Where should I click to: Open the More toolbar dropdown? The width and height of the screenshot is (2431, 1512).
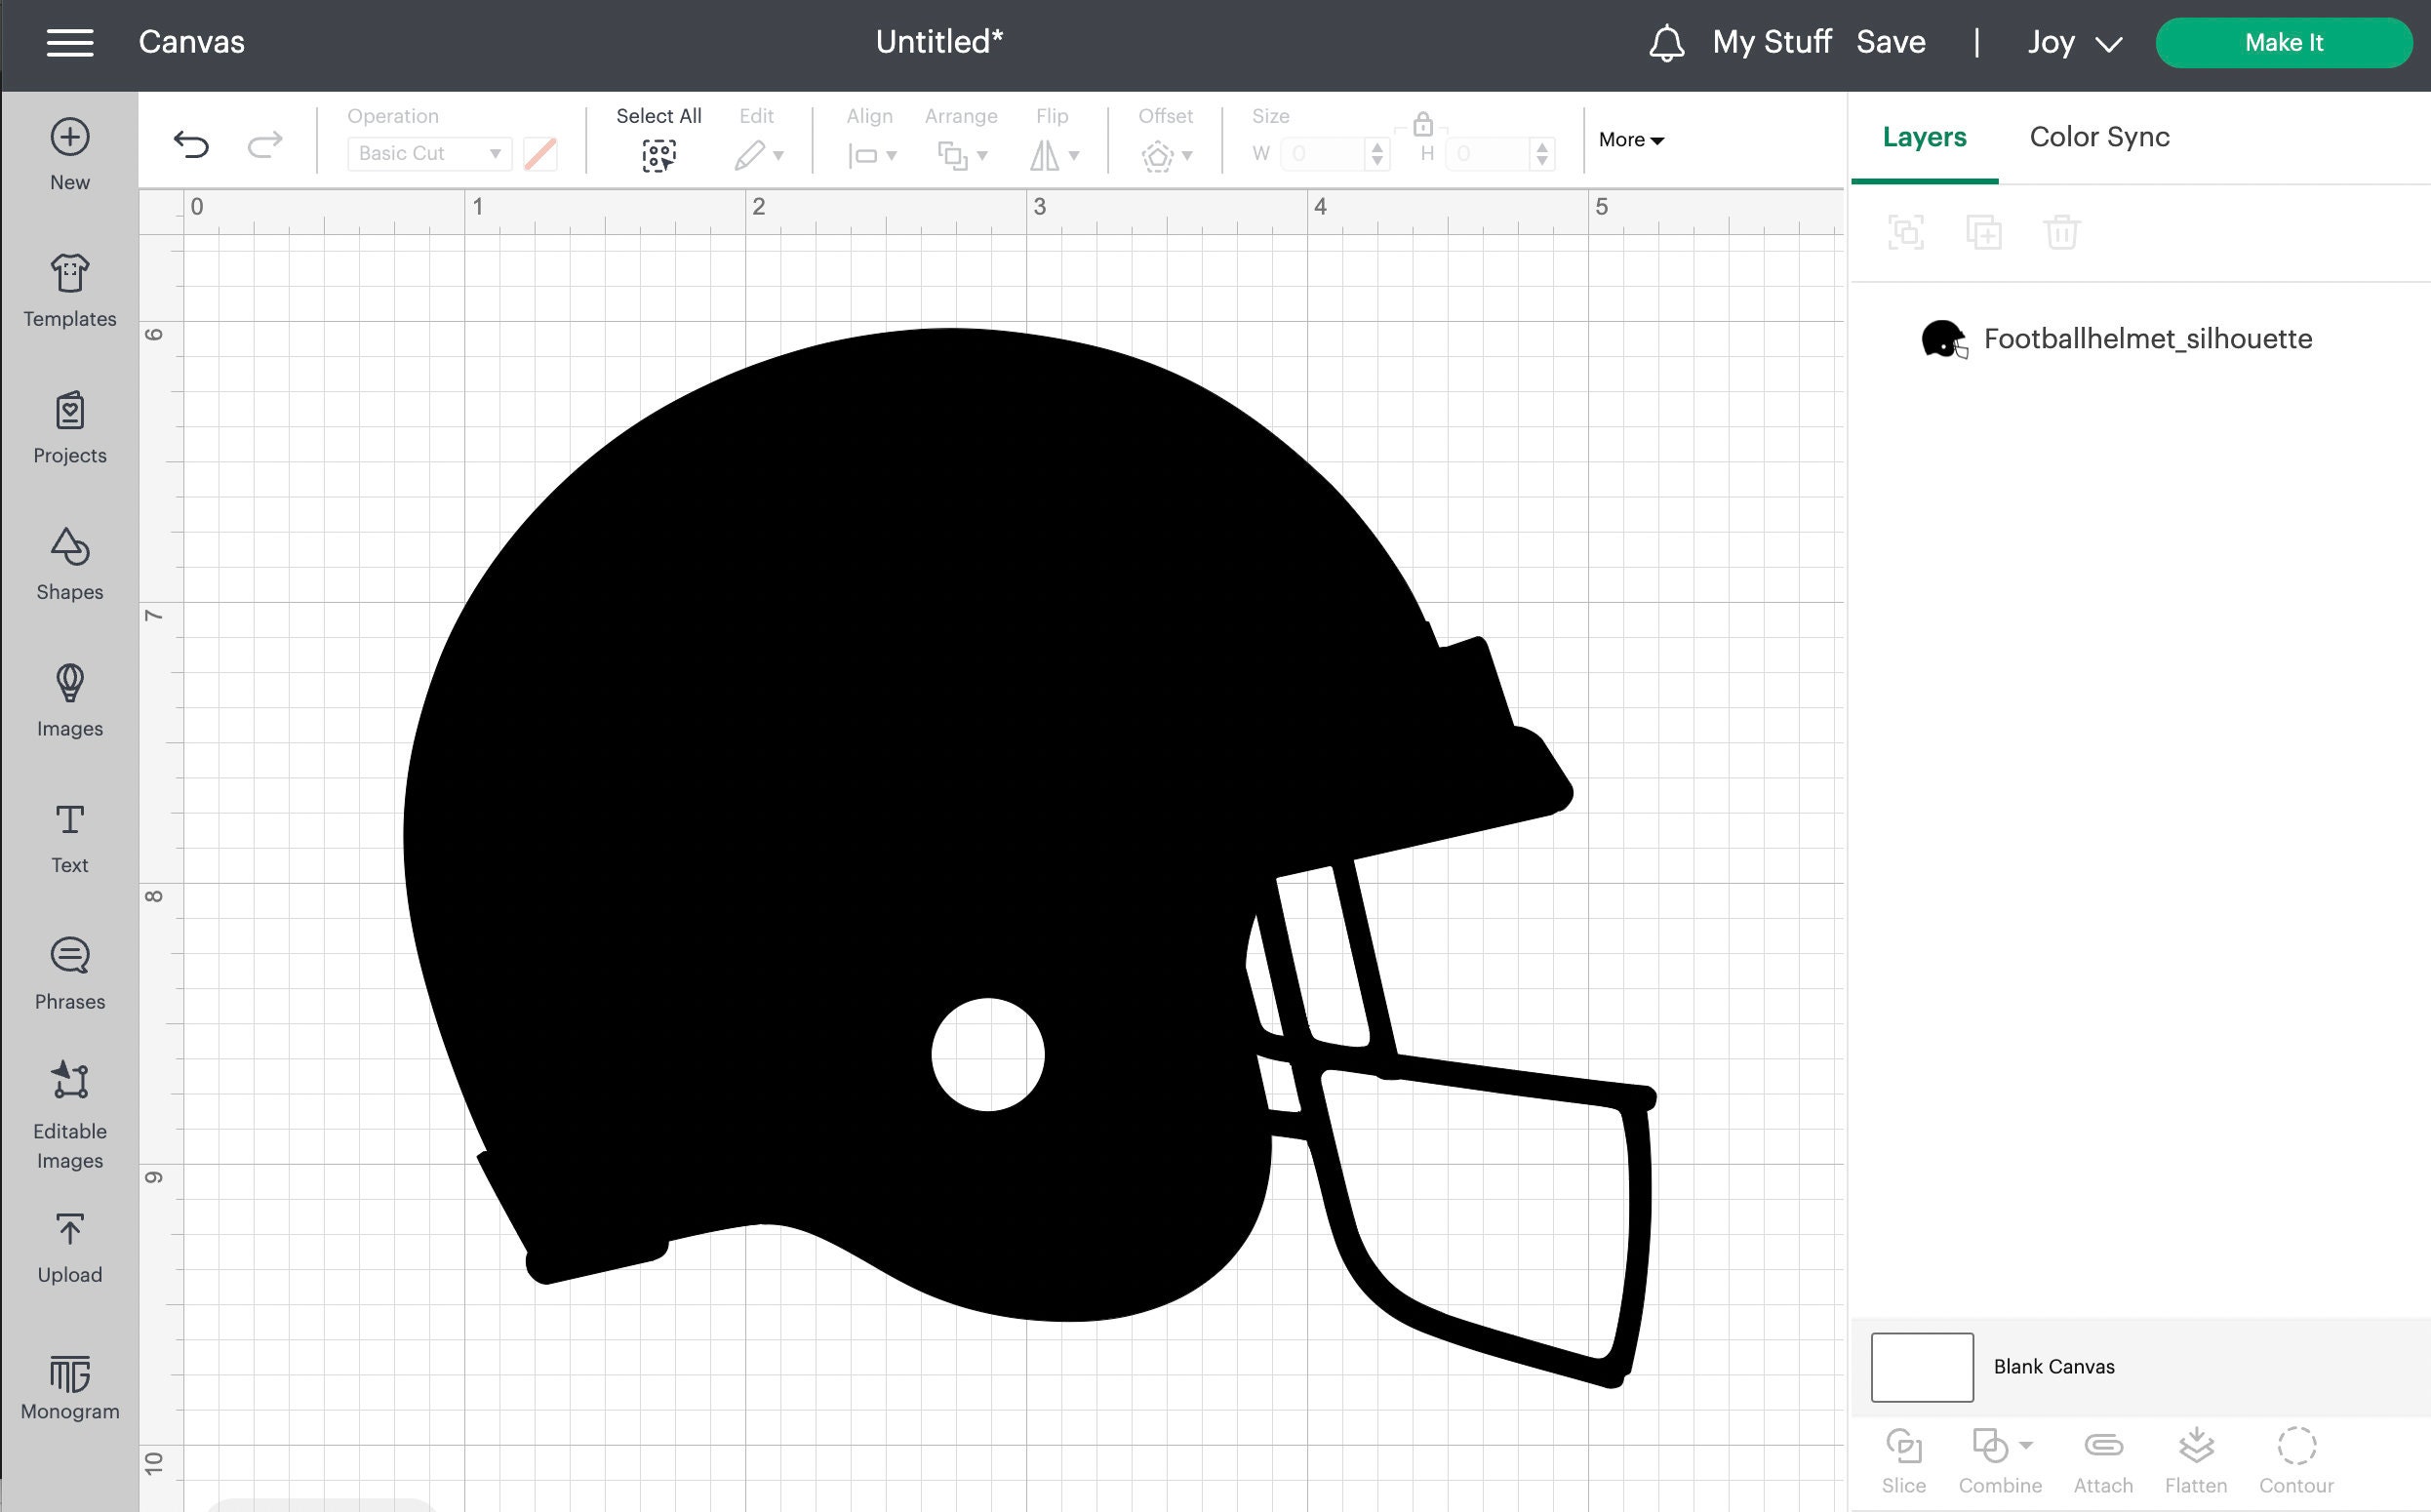point(1631,140)
